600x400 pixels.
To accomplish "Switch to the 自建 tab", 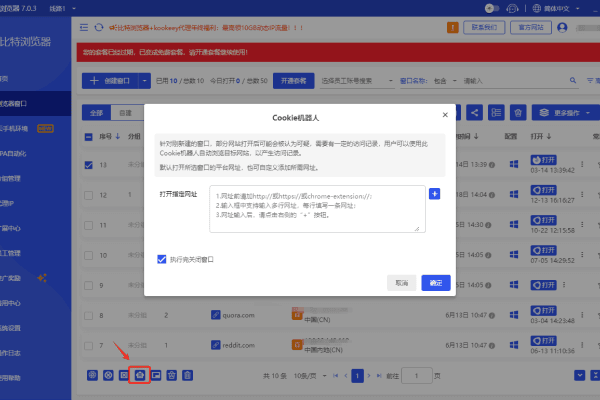I will (126, 113).
